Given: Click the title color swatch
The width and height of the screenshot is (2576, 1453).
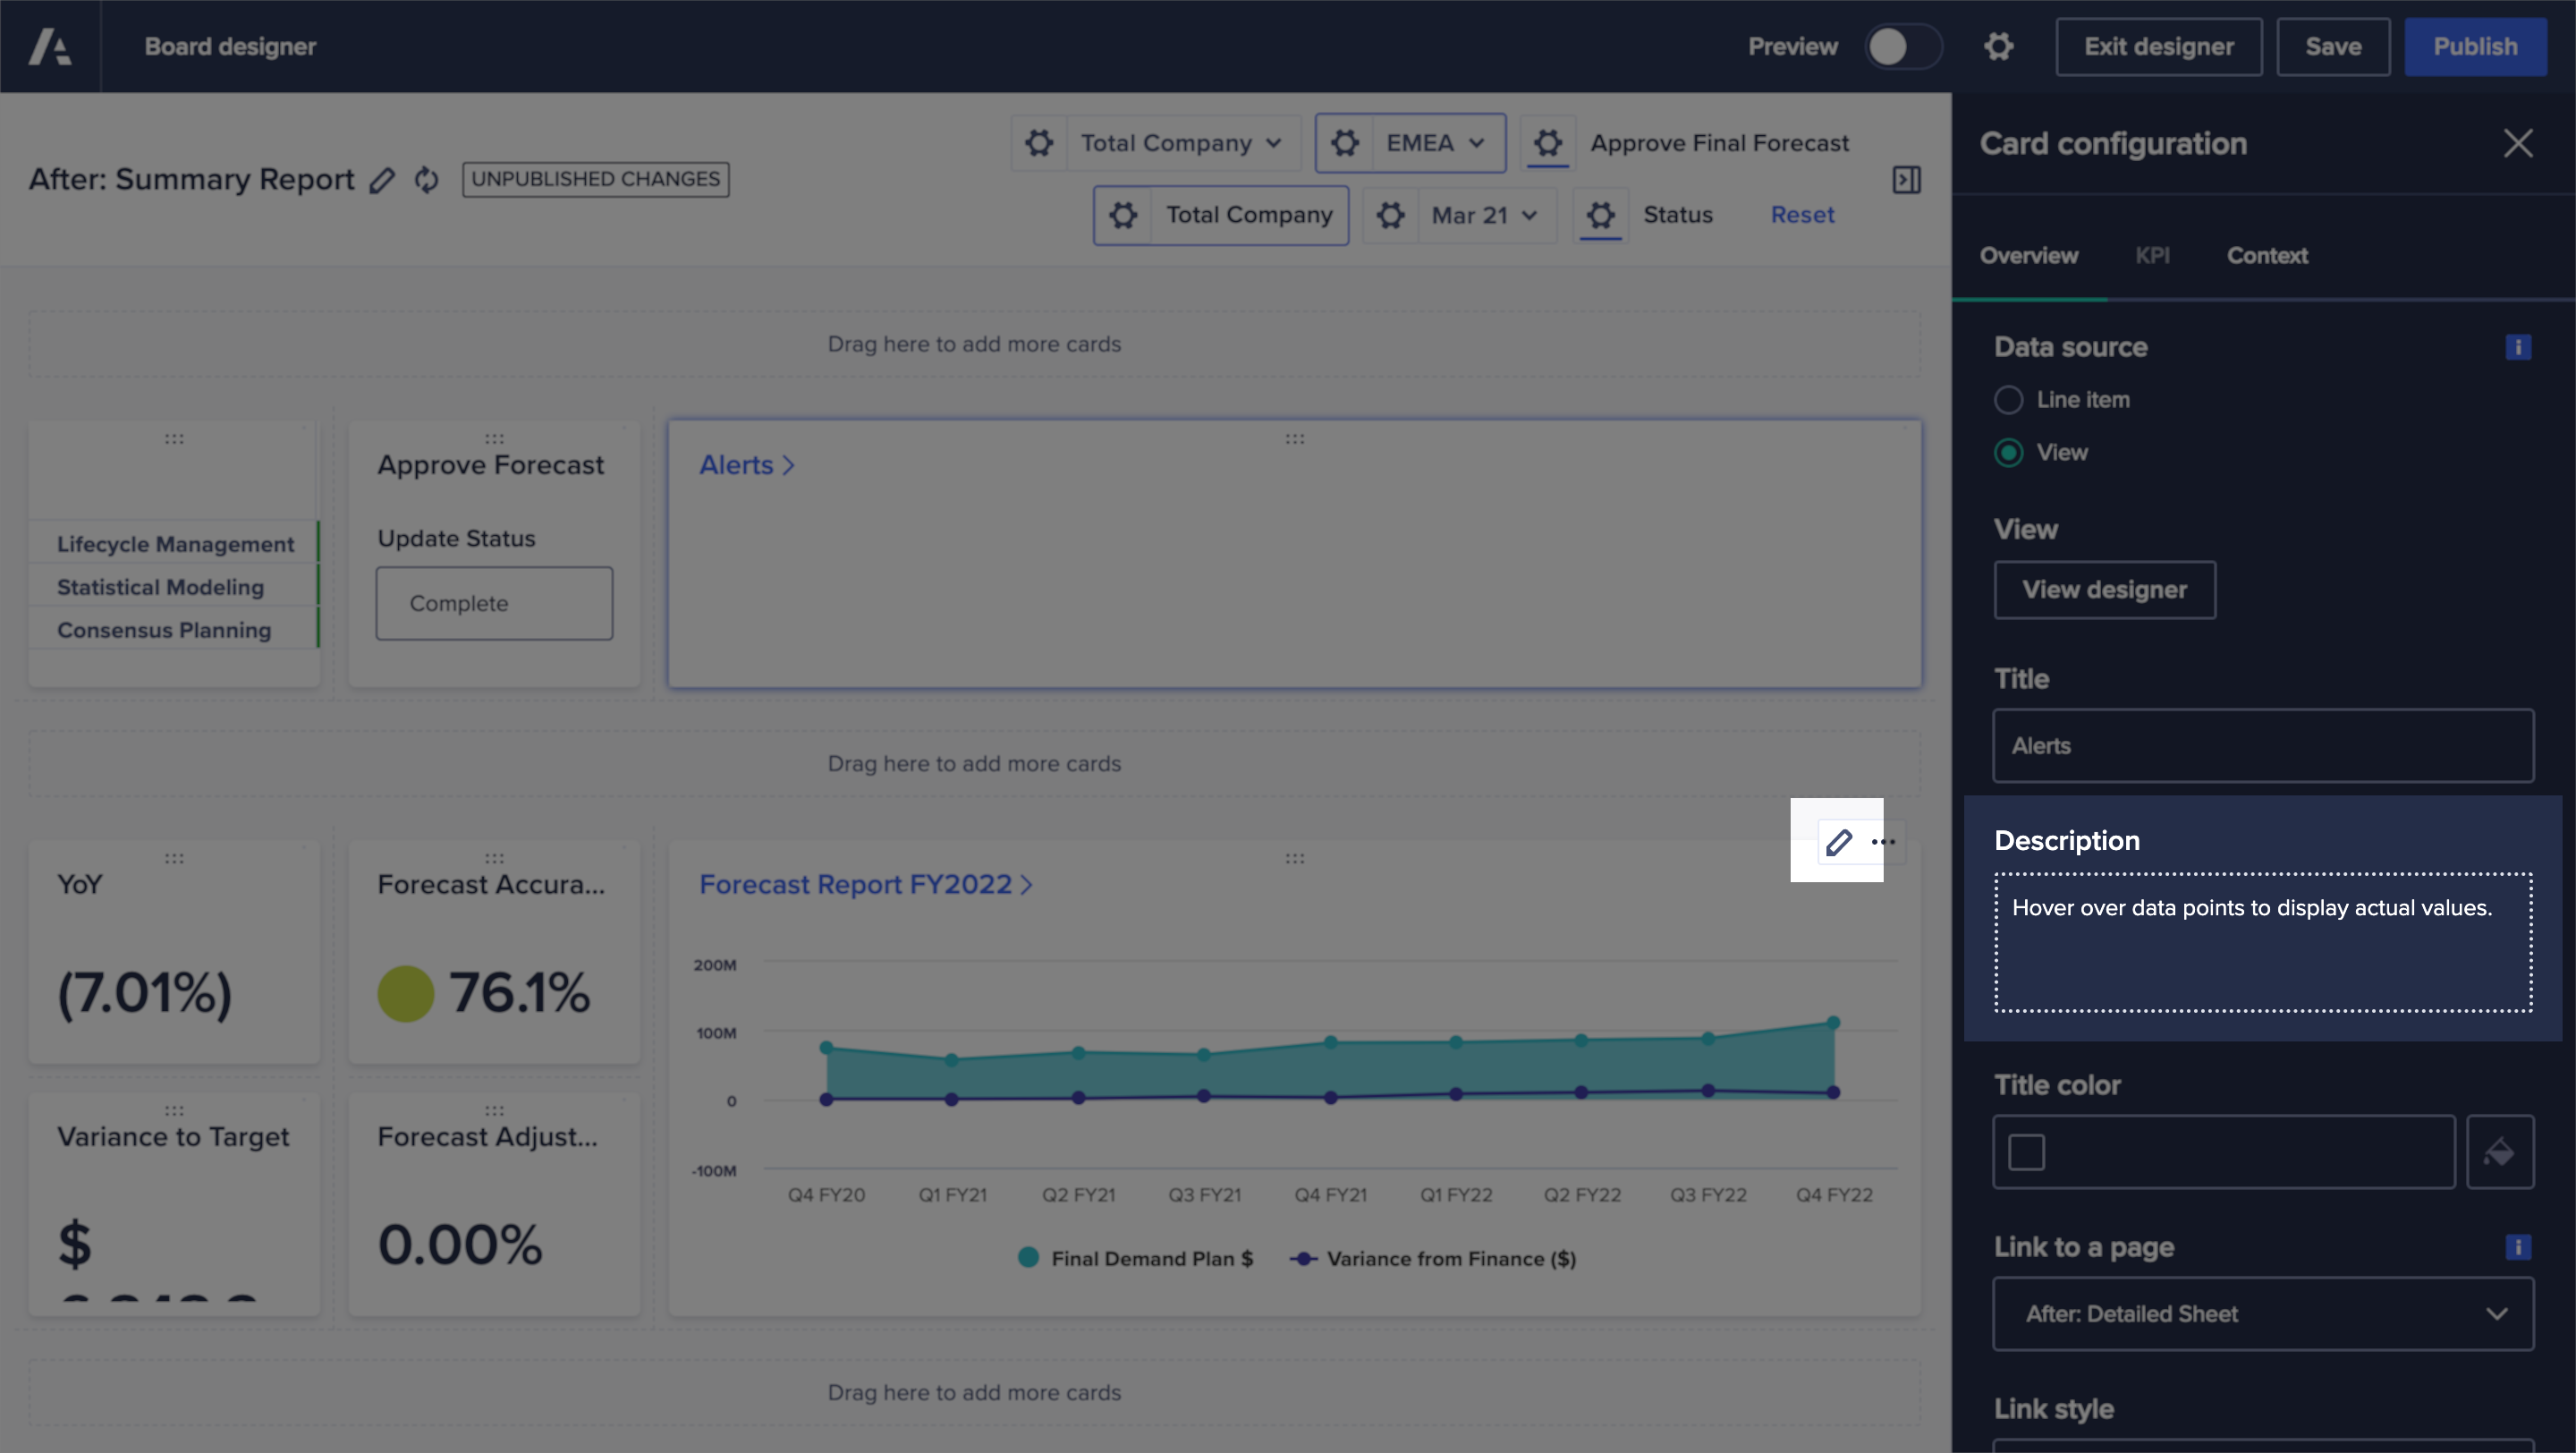Looking at the screenshot, I should pos(2026,1152).
